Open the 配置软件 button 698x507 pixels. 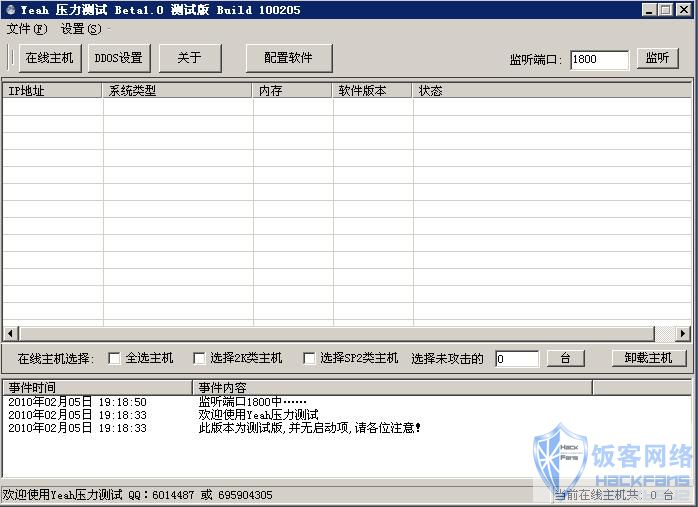click(289, 58)
